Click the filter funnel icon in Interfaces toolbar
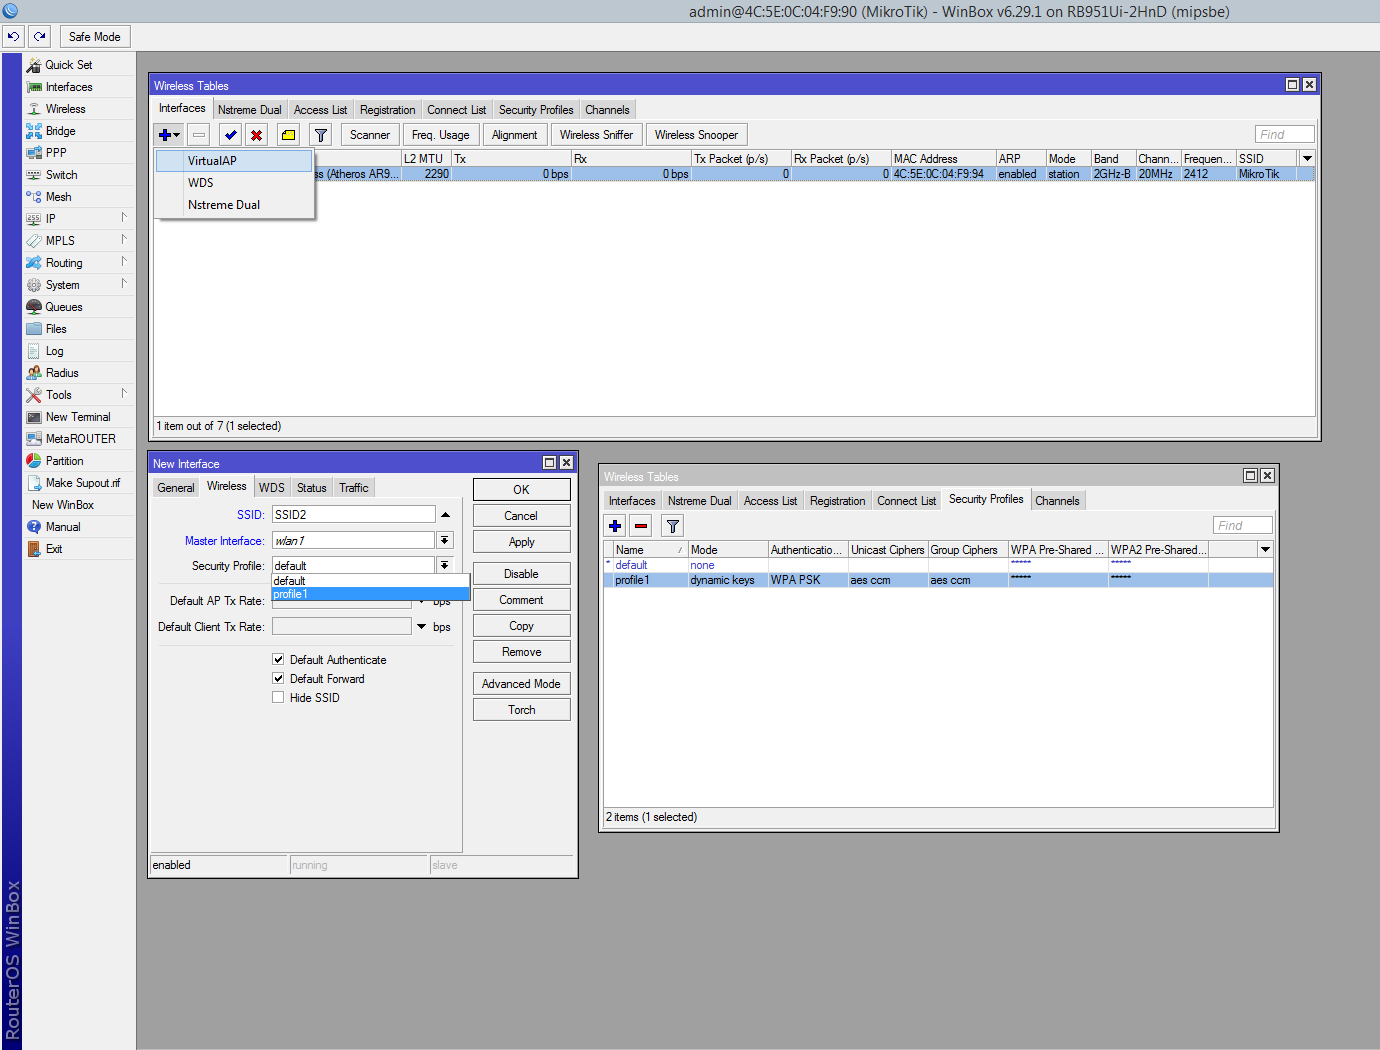Screen dimensions: 1380x1050 (321, 135)
